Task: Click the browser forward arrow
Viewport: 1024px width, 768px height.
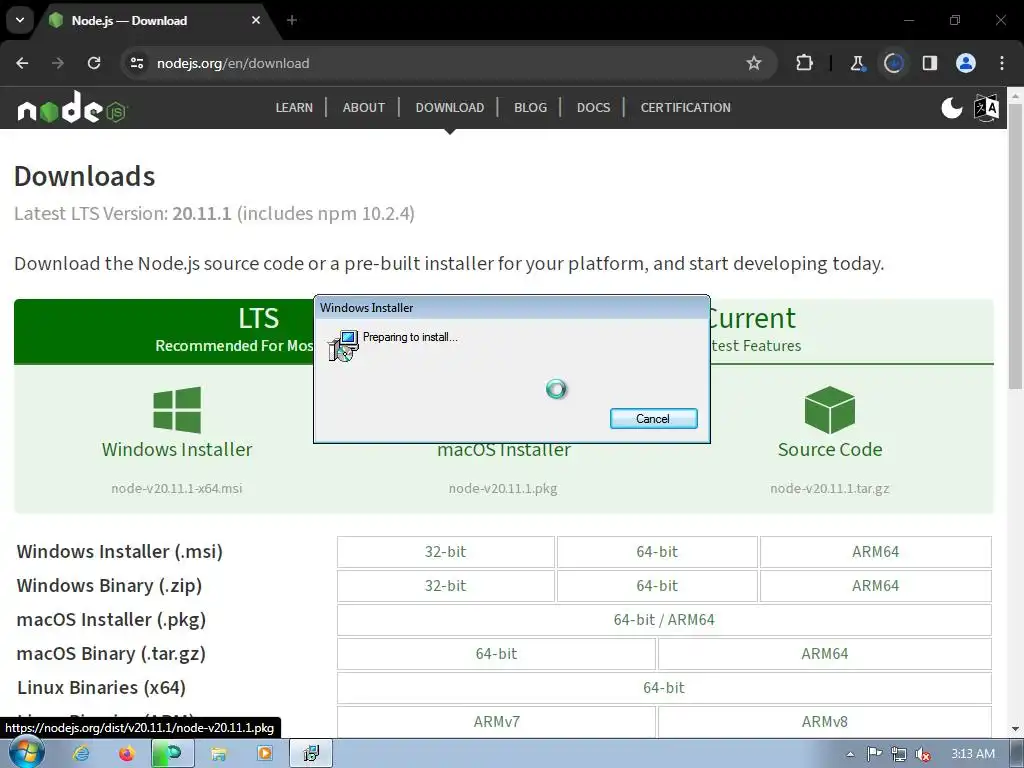Action: pyautogui.click(x=58, y=63)
